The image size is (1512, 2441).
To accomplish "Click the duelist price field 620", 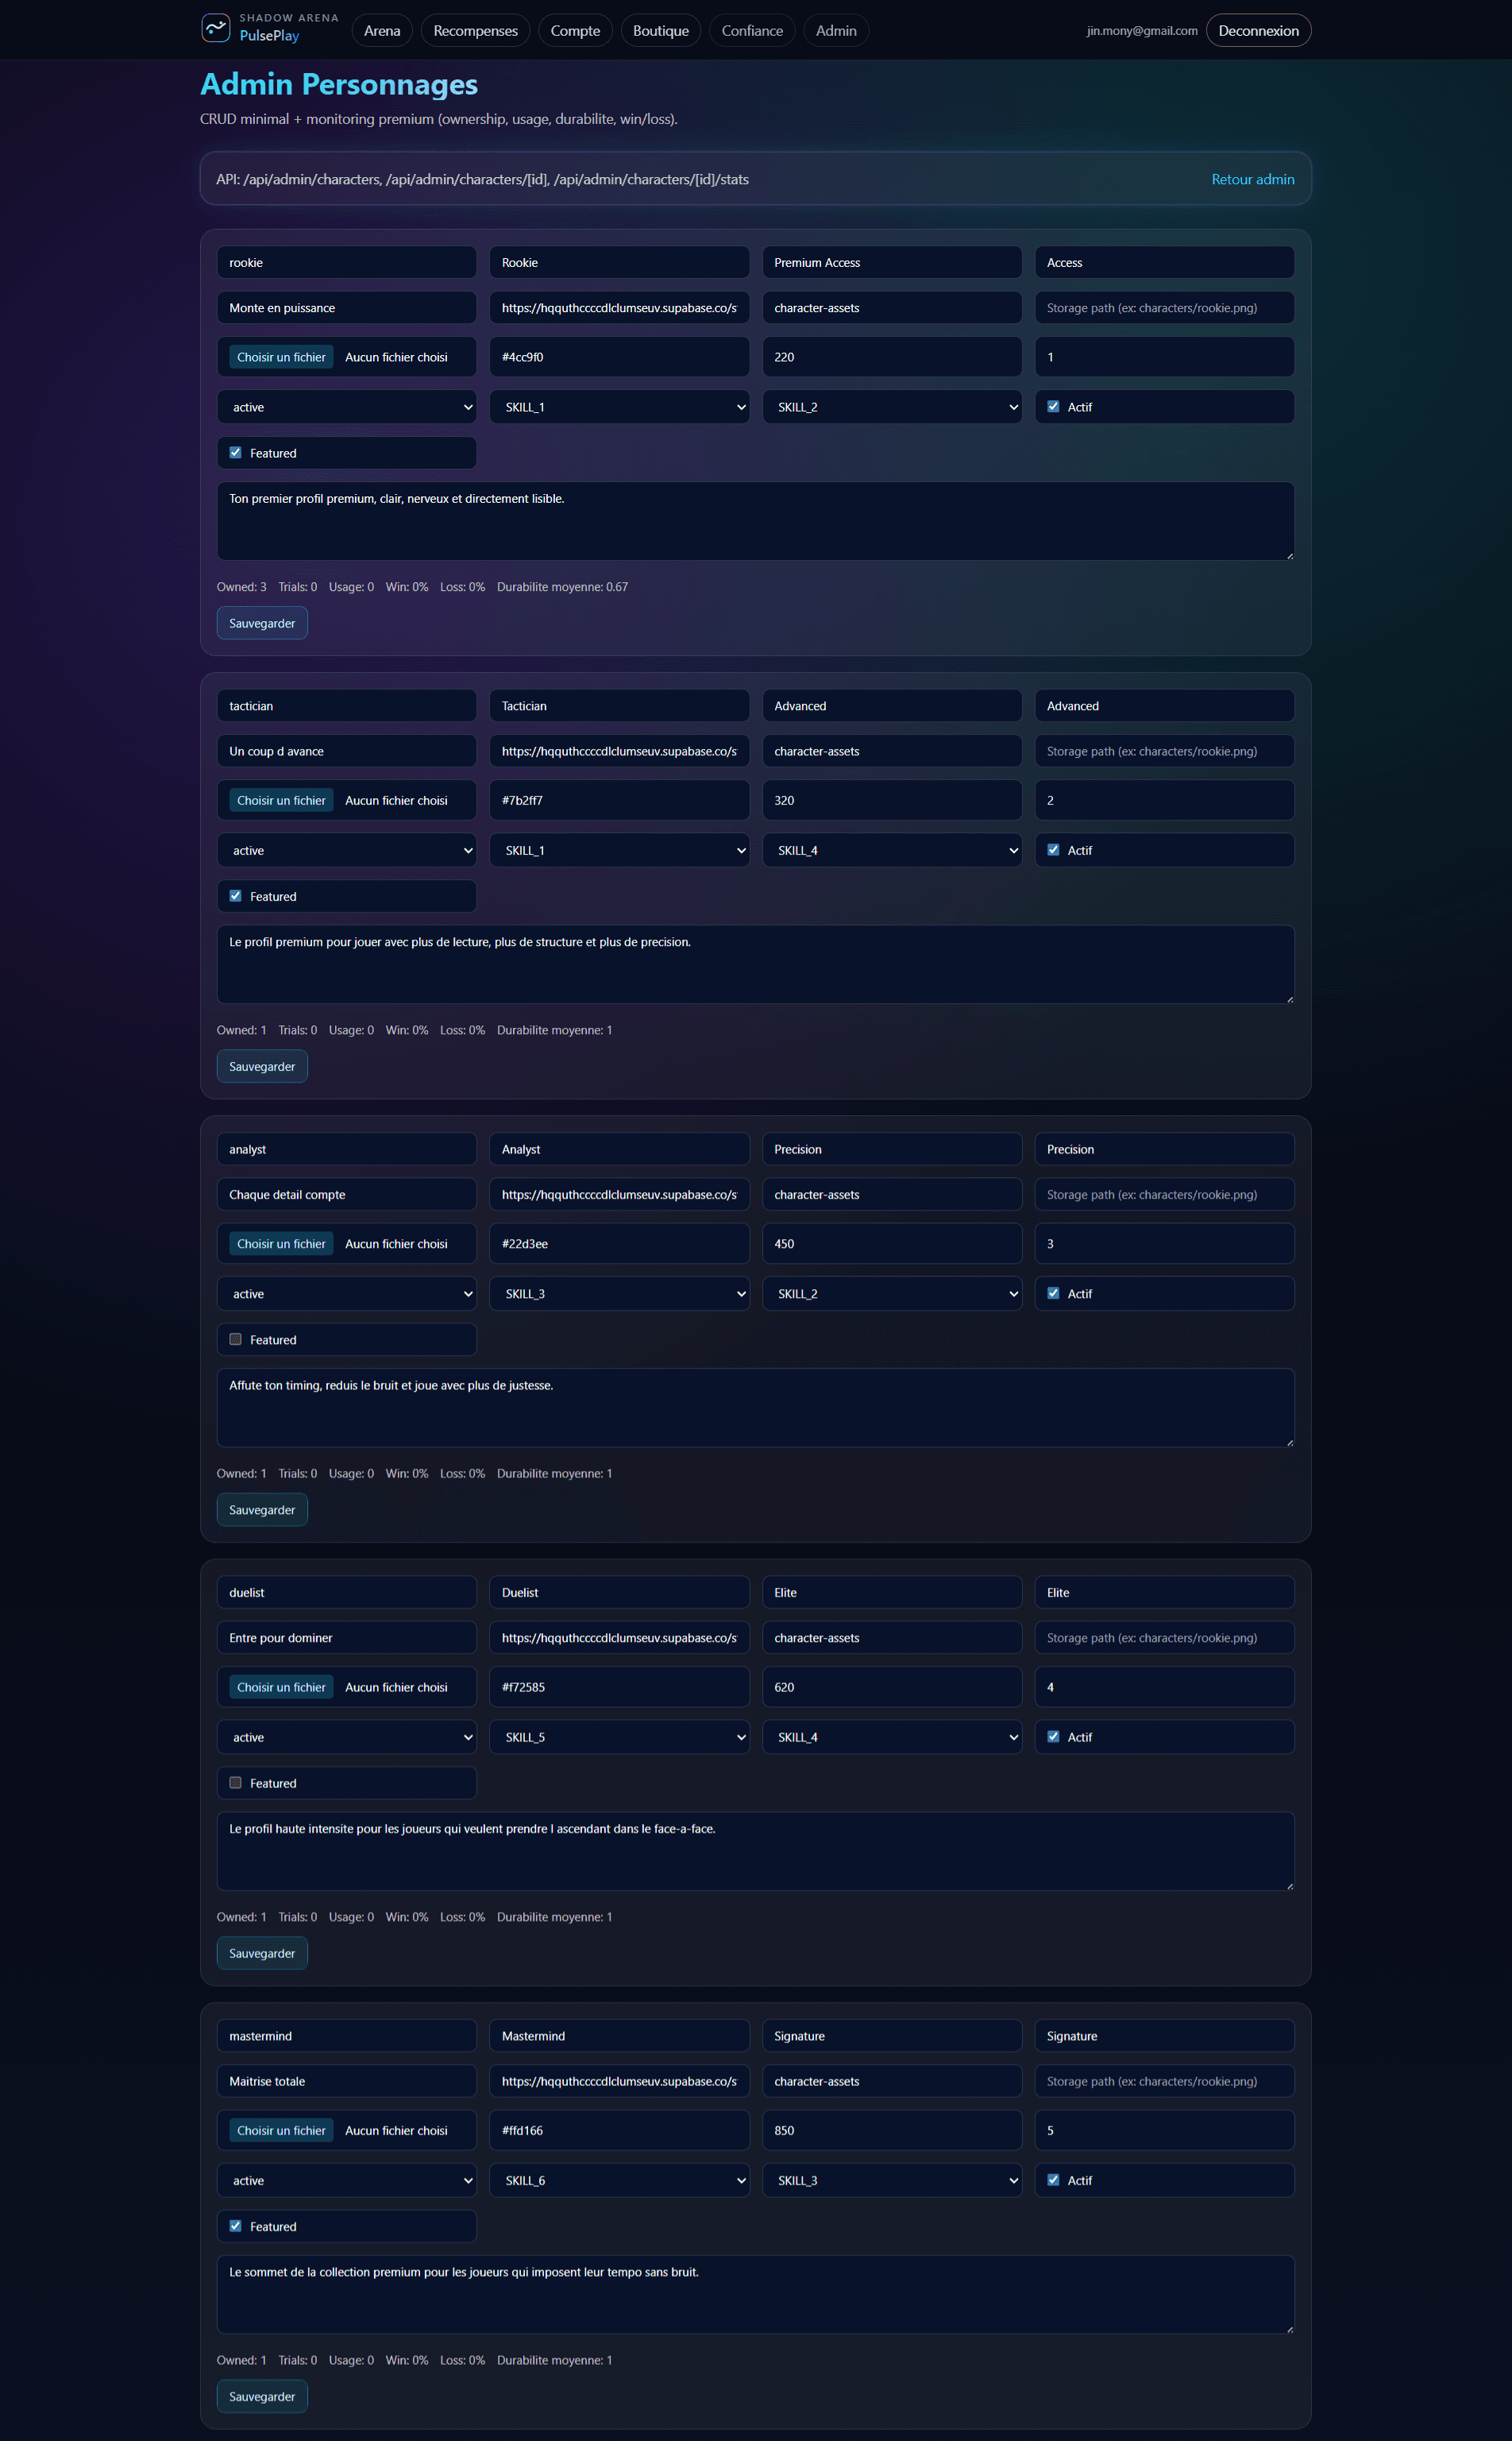I will [891, 1687].
